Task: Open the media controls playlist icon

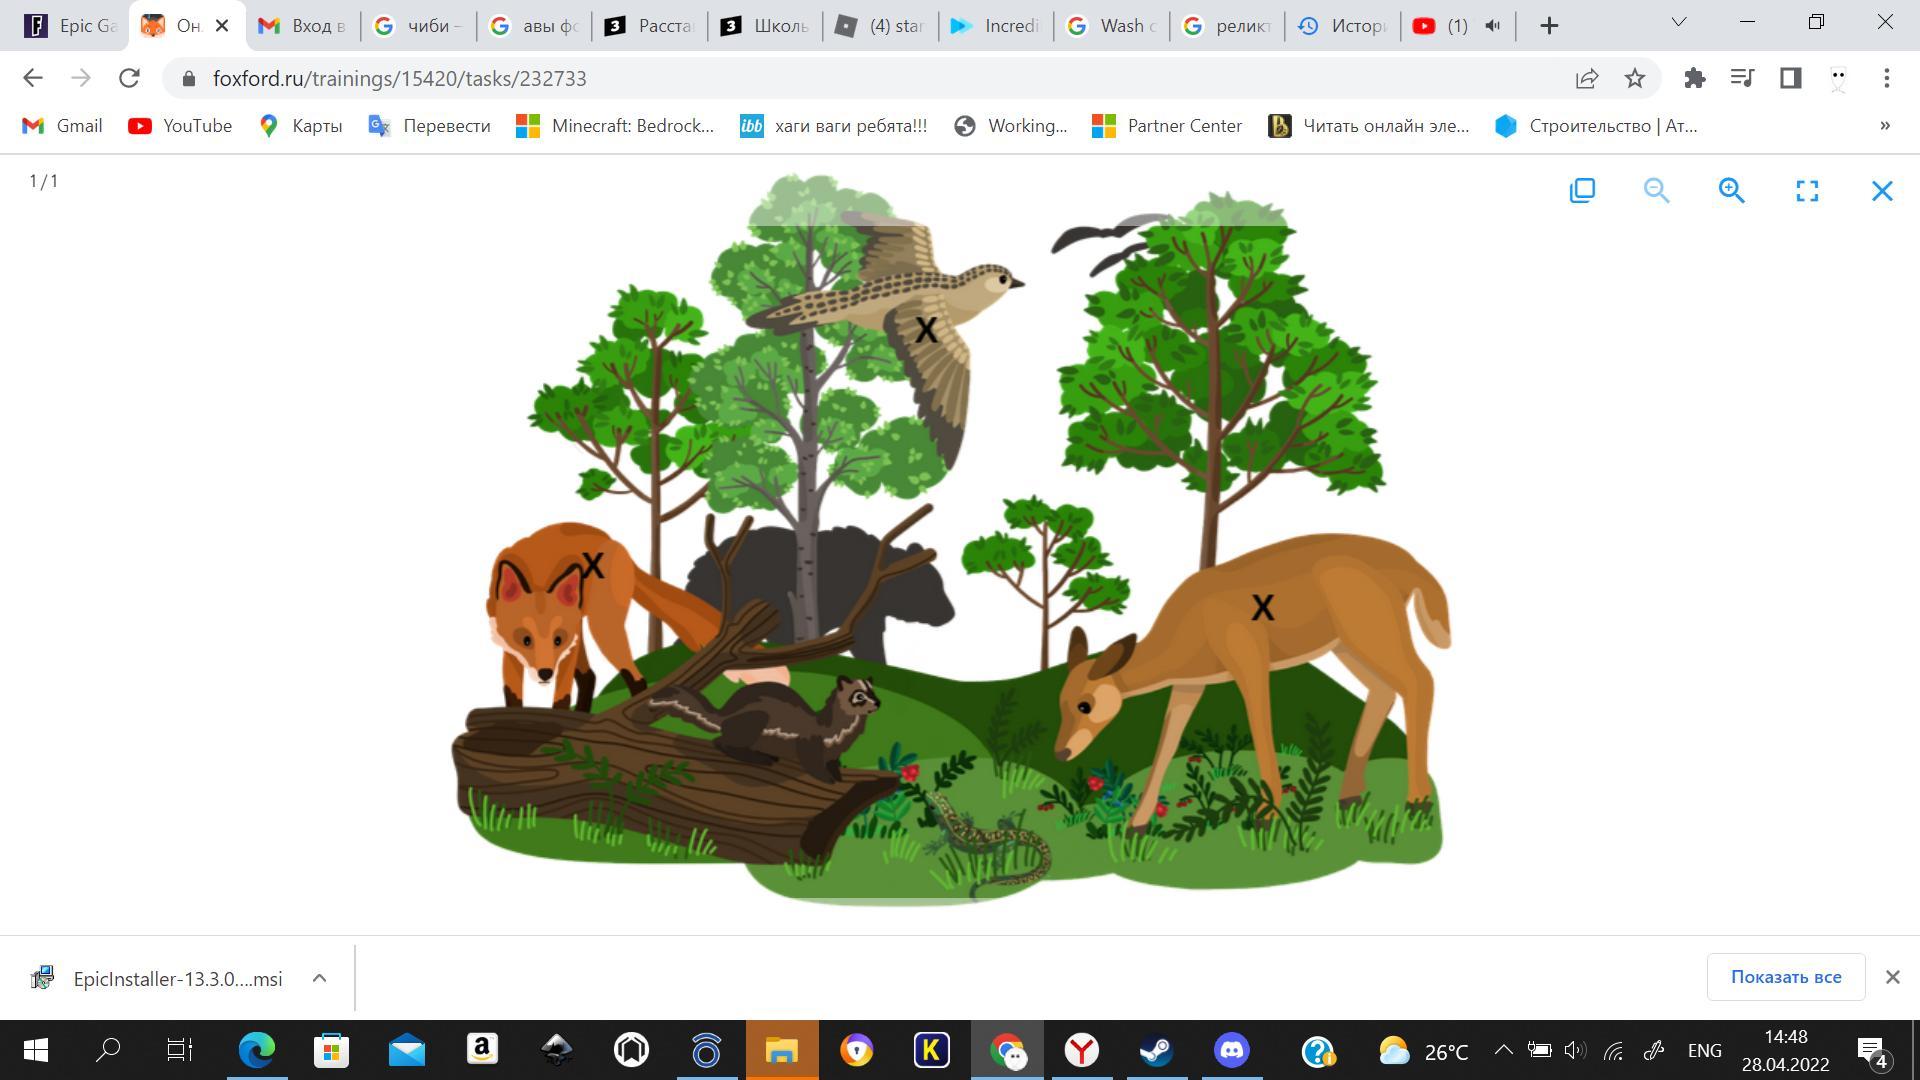Action: pyautogui.click(x=1742, y=78)
